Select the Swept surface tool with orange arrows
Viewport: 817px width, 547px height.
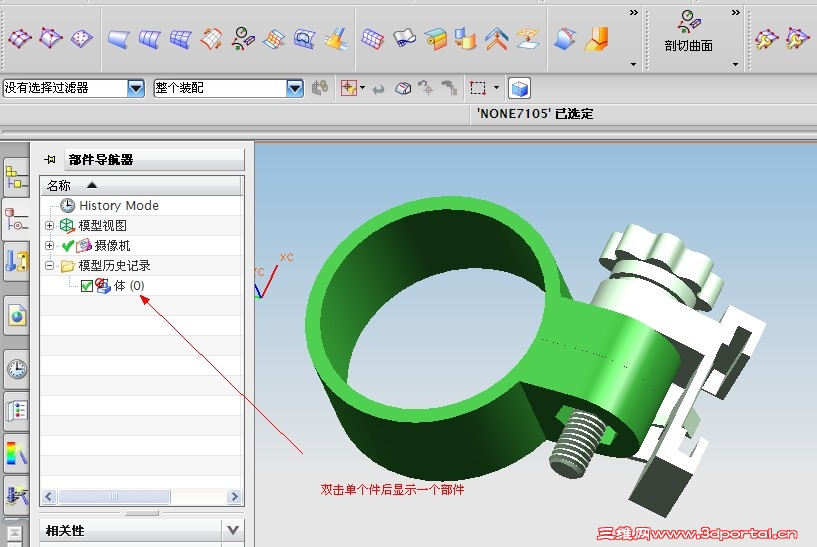point(212,39)
